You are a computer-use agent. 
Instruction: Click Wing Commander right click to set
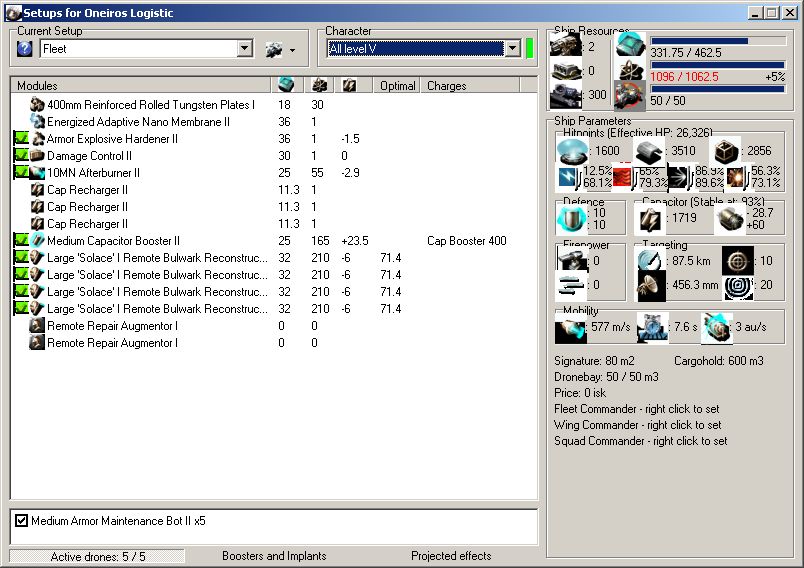click(637, 425)
